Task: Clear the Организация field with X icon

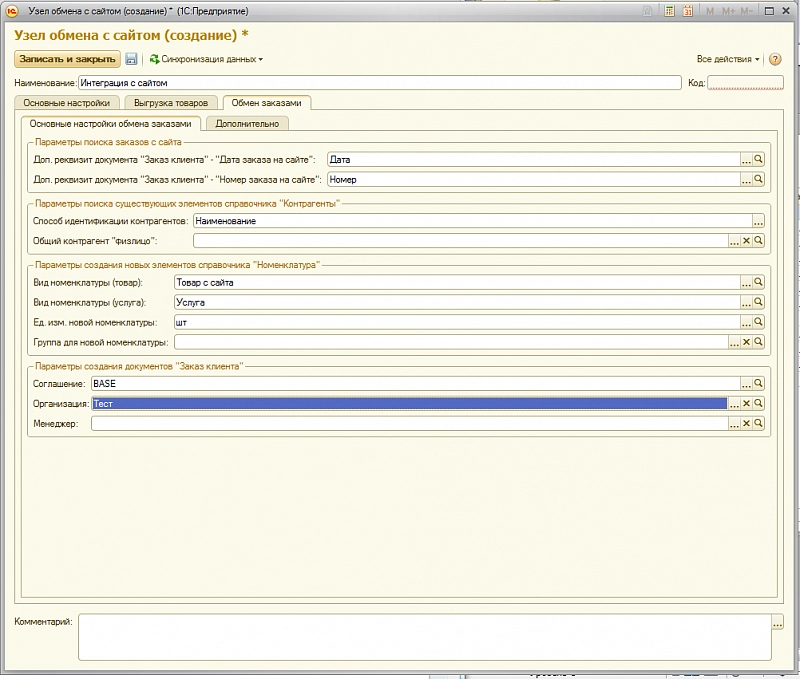Action: tap(746, 403)
